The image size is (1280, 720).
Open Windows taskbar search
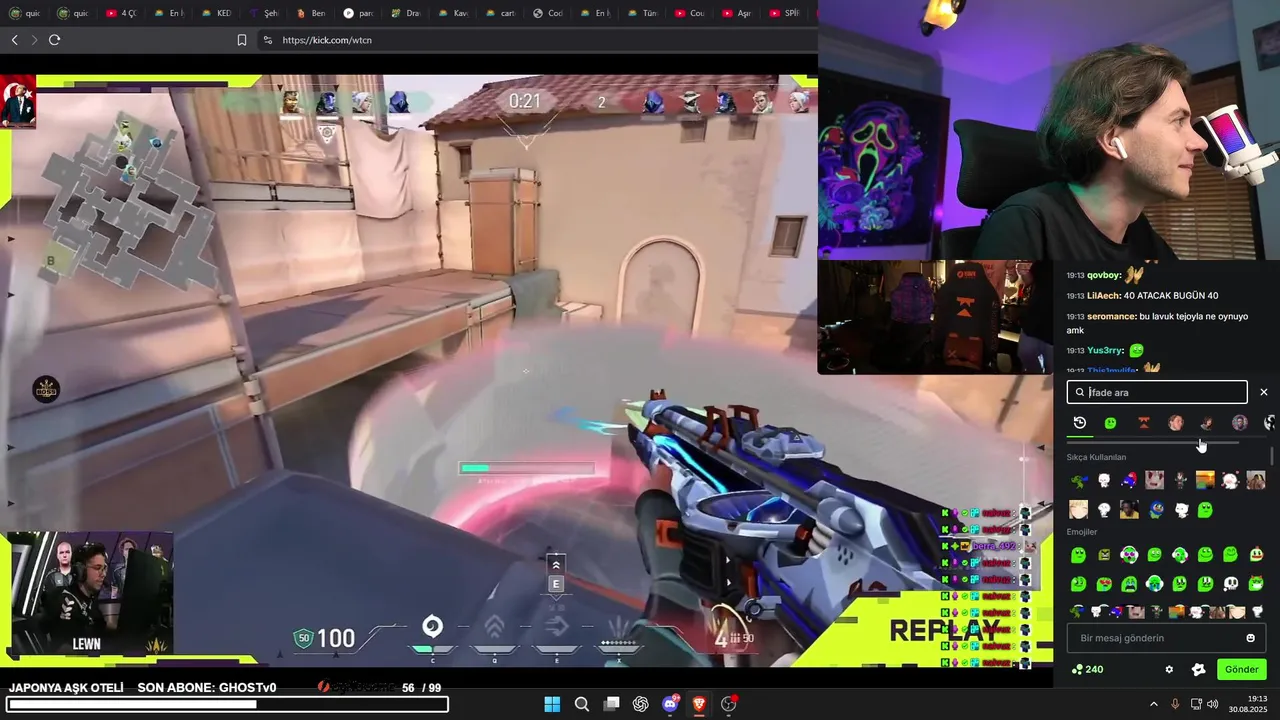point(582,704)
